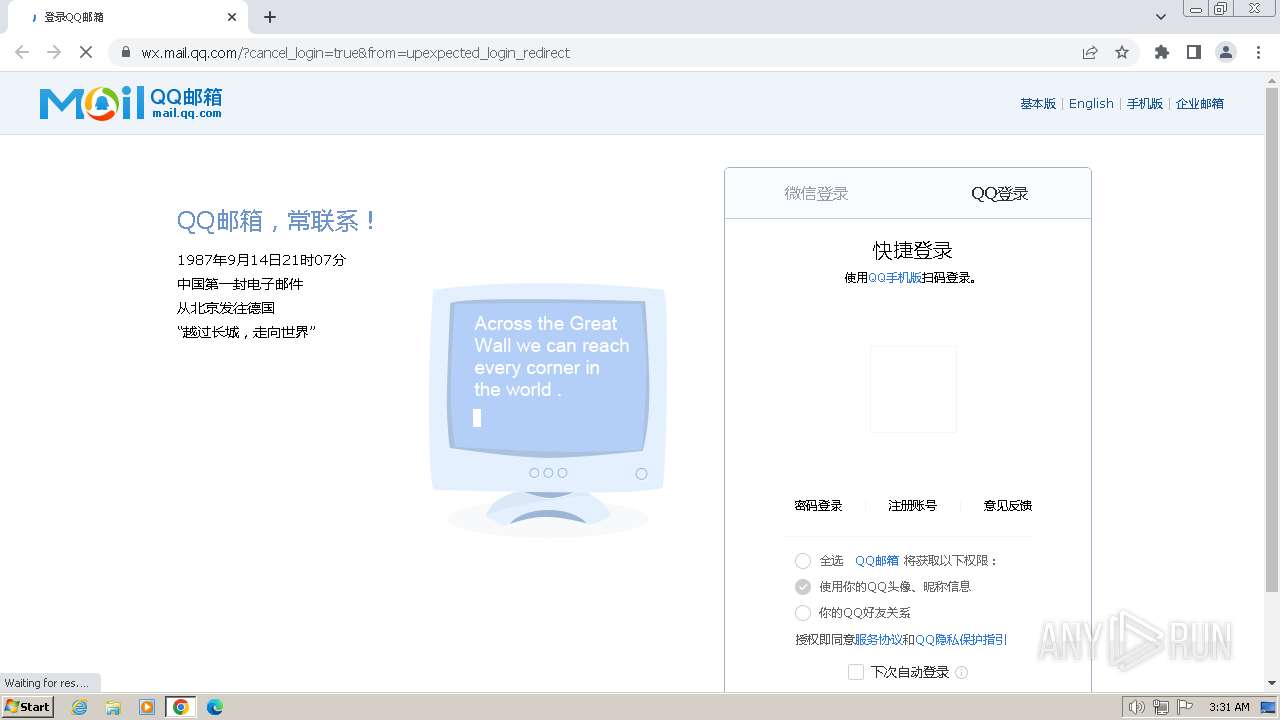Open File Explorer from taskbar
Screen dimensions: 1280x720
tap(113, 707)
